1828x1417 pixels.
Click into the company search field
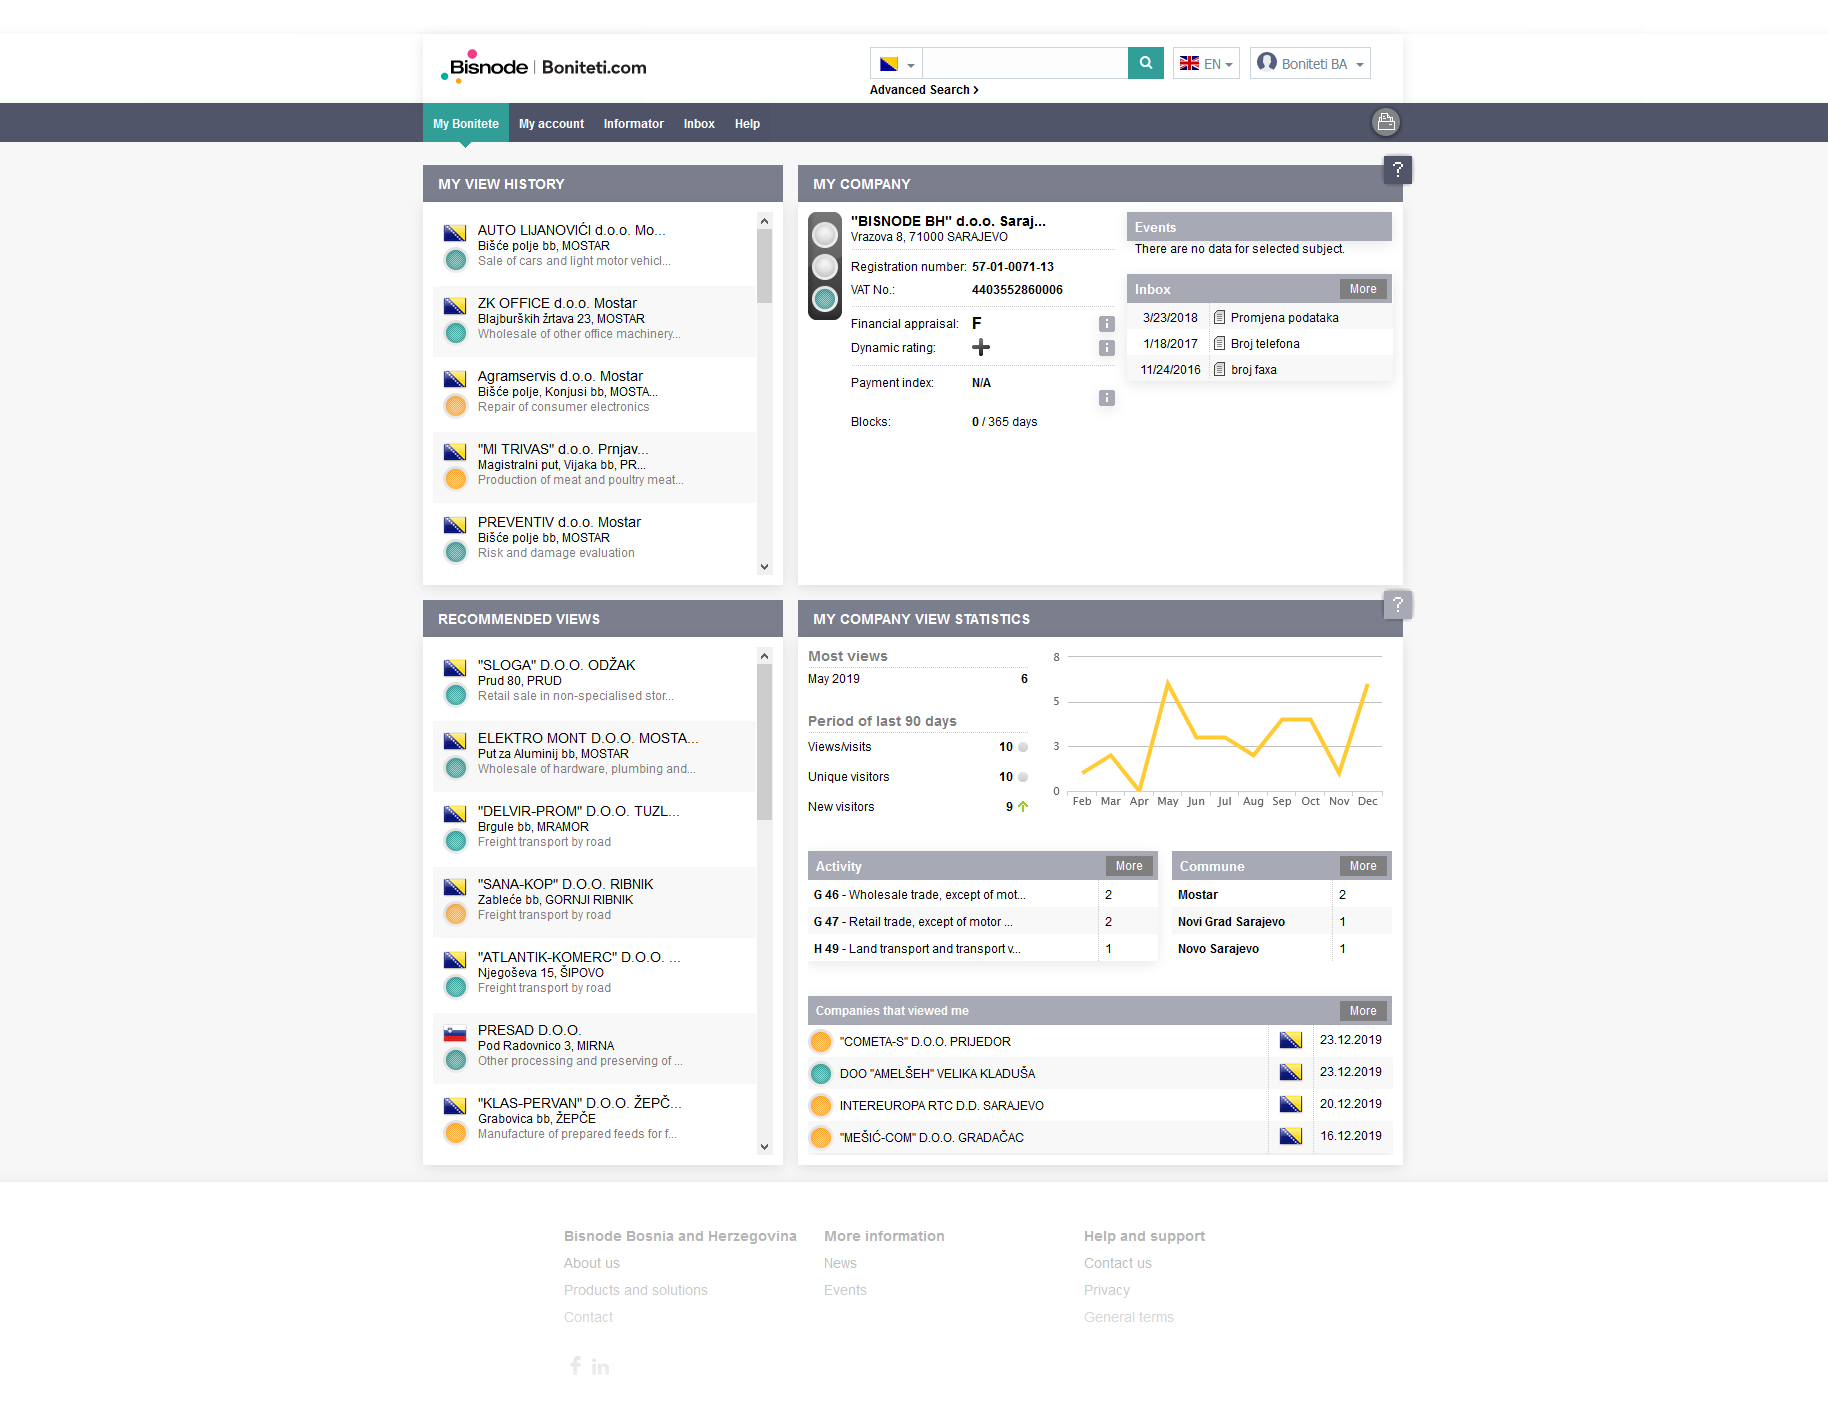[x=1024, y=63]
